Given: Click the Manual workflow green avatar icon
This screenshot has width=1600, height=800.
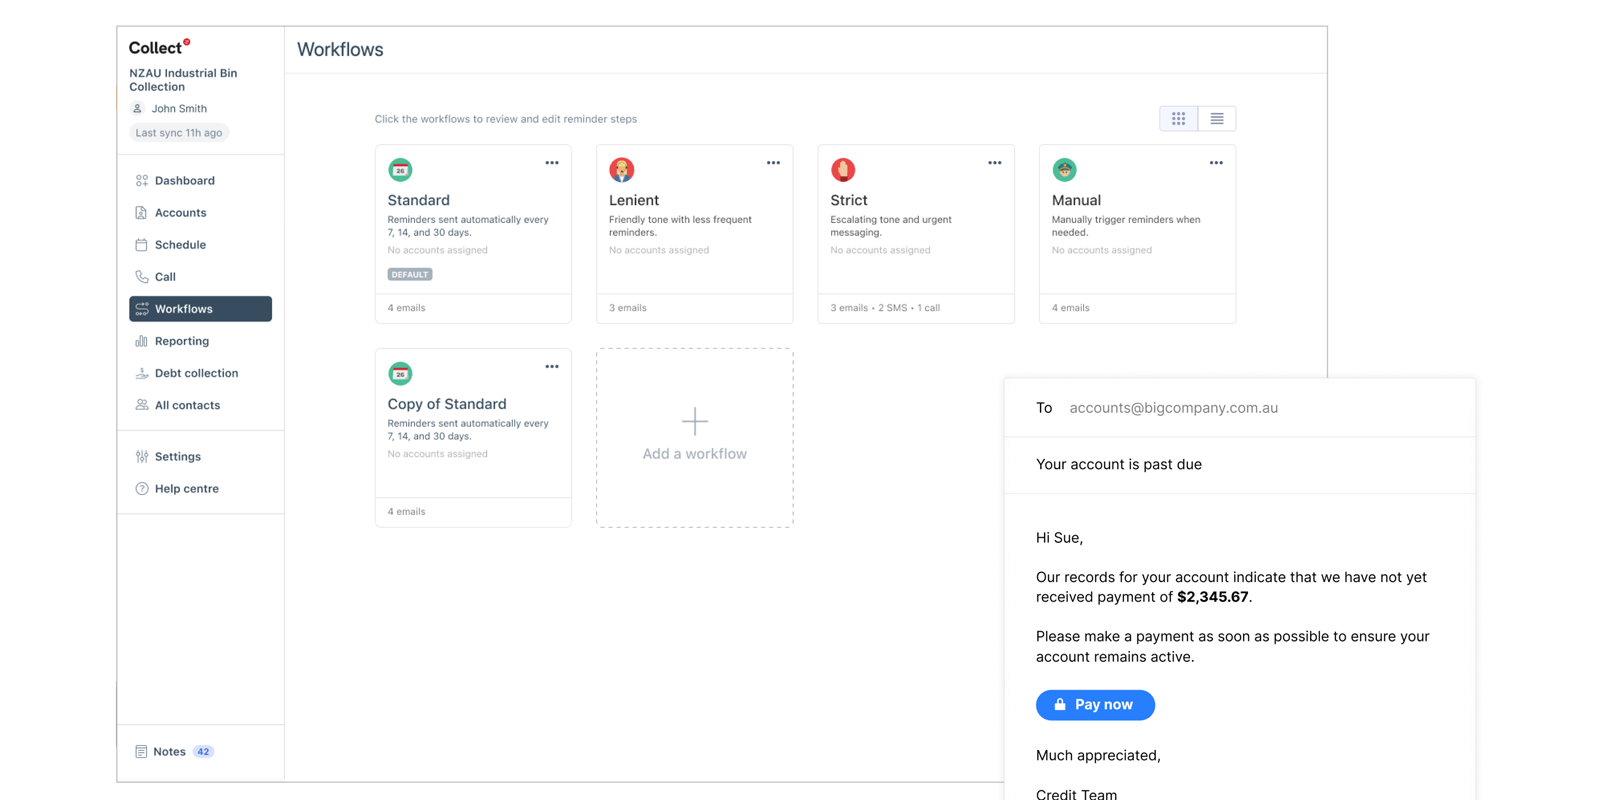Looking at the screenshot, I should [1064, 170].
